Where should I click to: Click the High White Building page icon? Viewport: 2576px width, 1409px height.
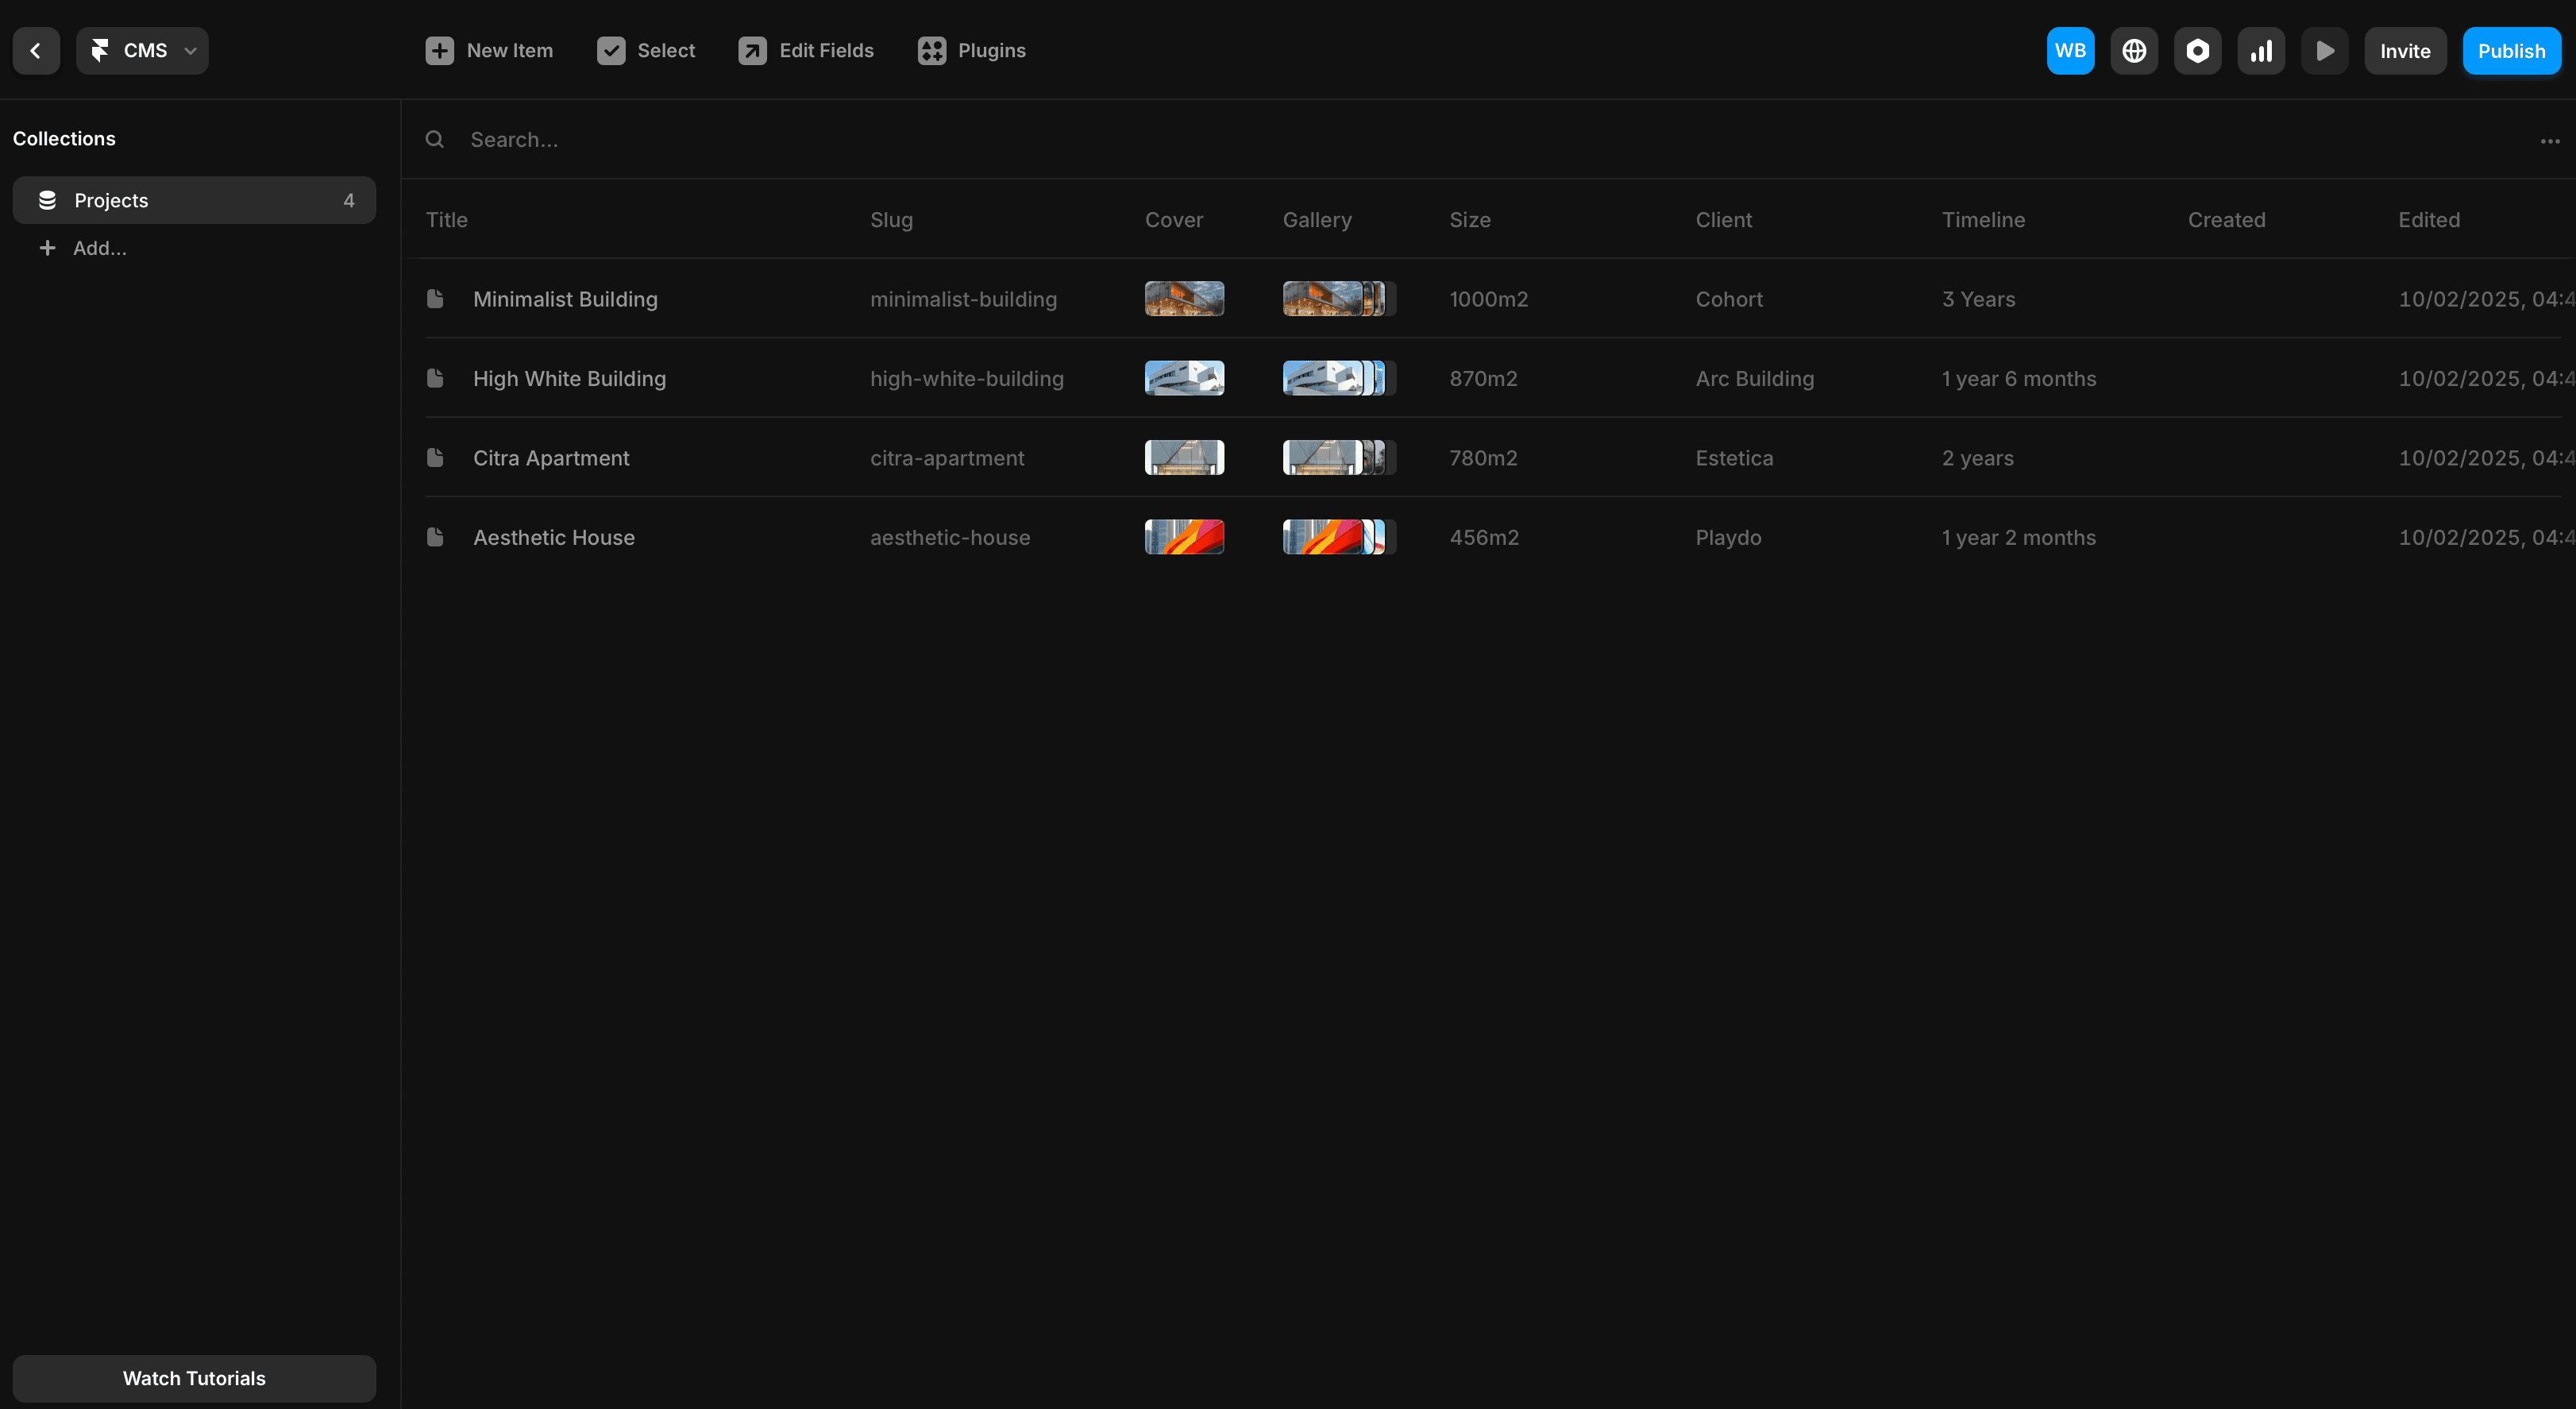pos(435,378)
